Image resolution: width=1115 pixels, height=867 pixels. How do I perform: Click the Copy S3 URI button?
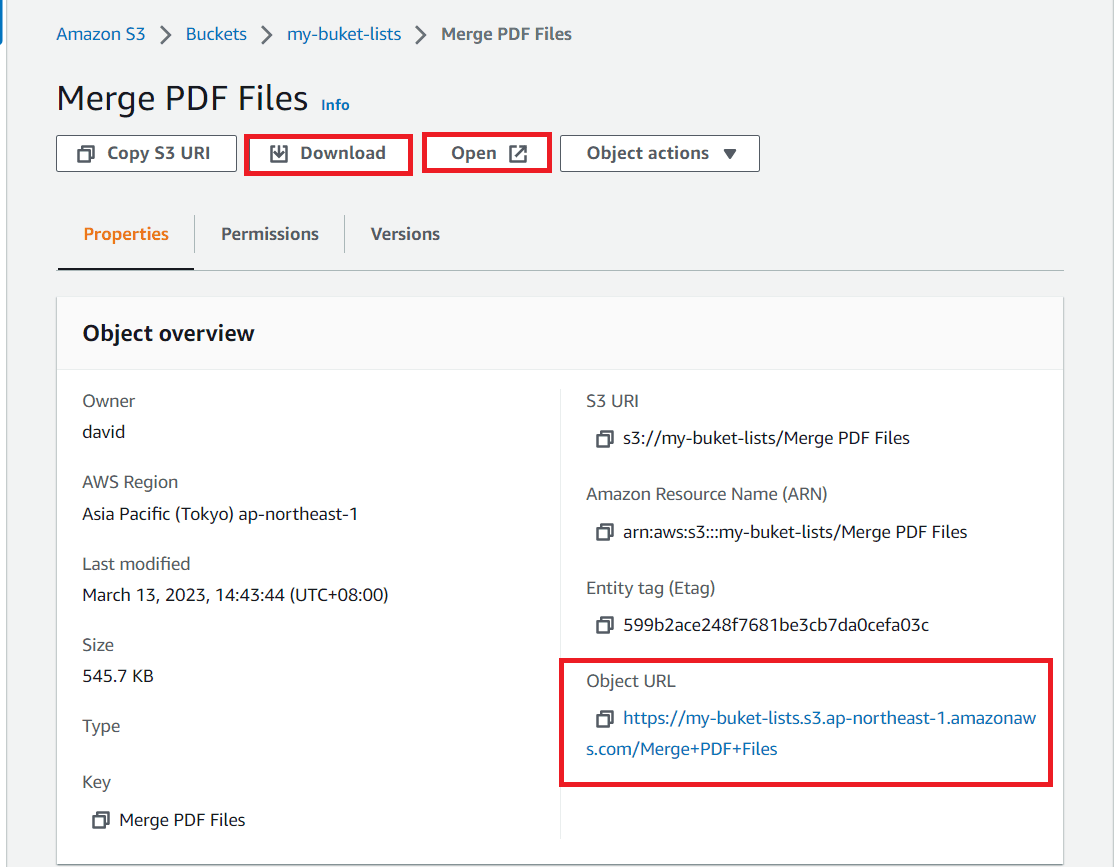(x=146, y=153)
